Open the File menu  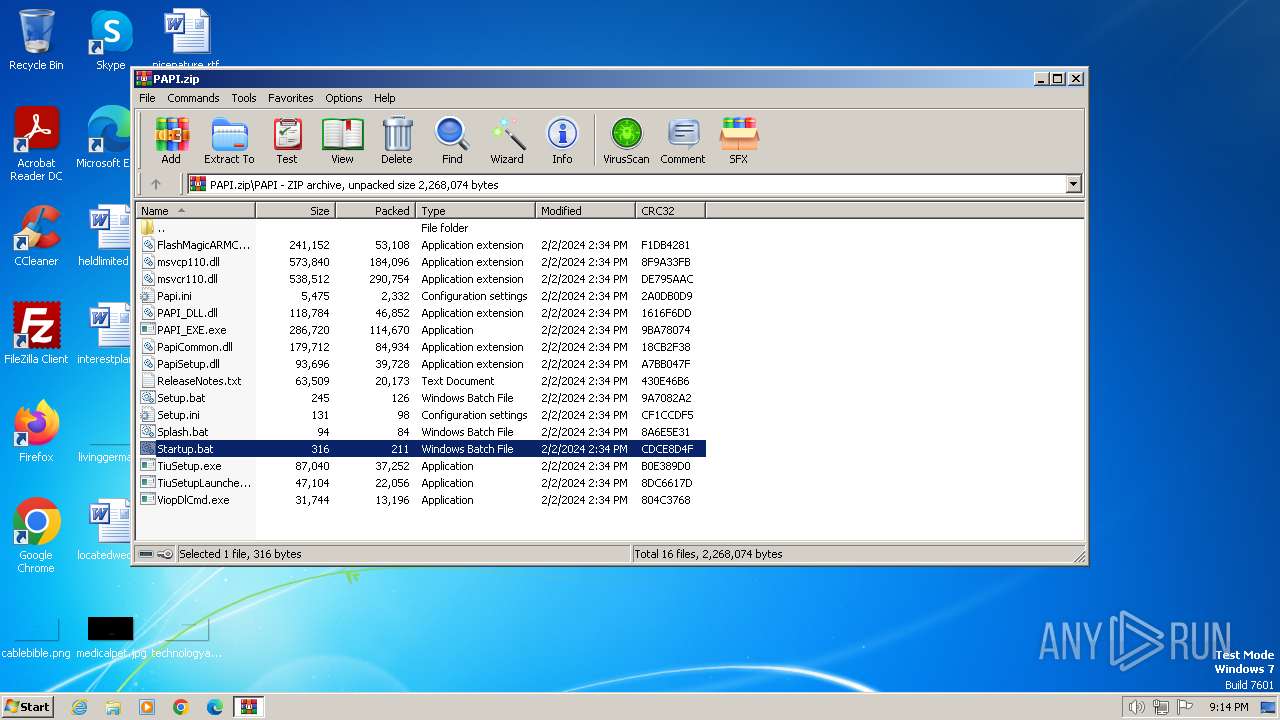point(147,98)
